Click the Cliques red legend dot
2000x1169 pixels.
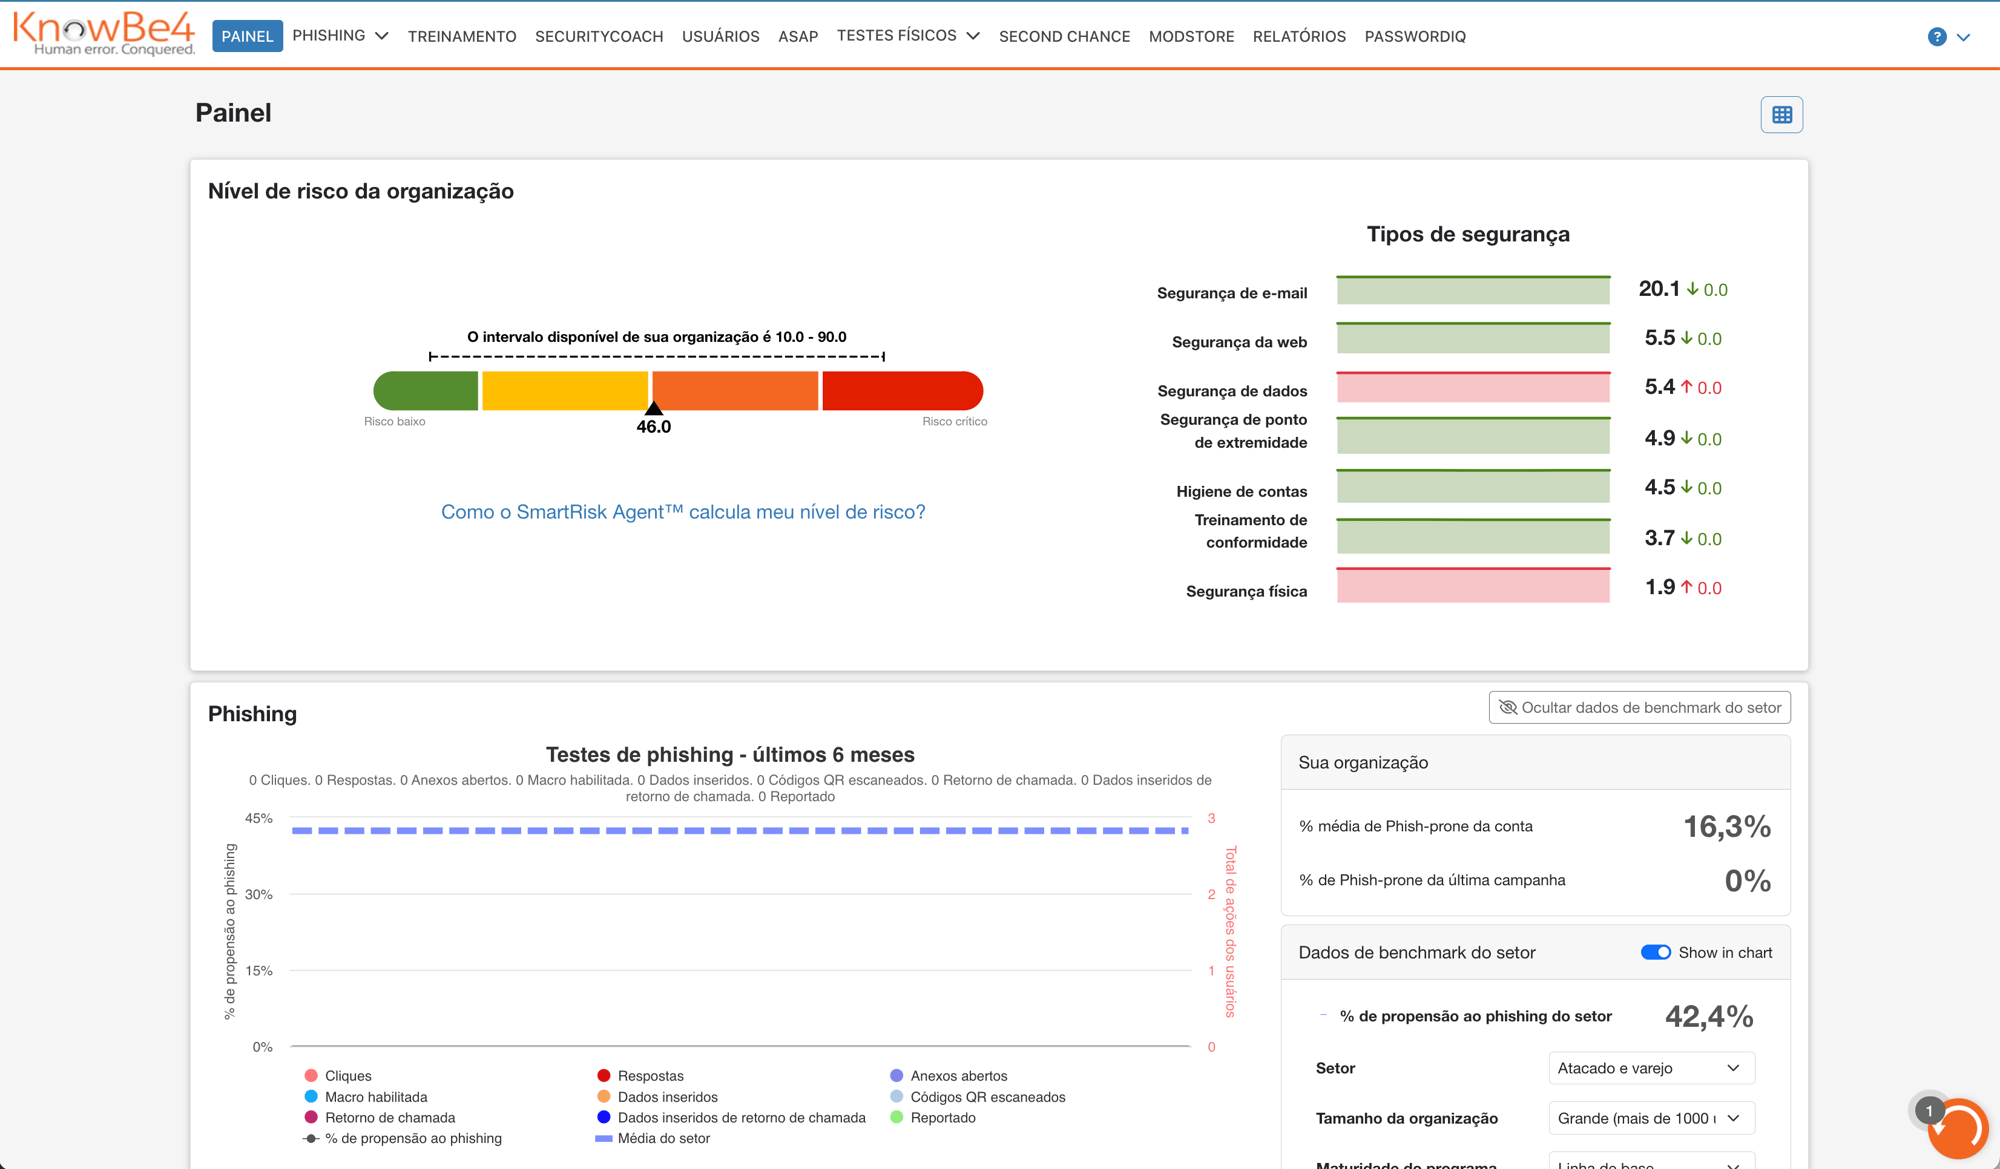[311, 1076]
